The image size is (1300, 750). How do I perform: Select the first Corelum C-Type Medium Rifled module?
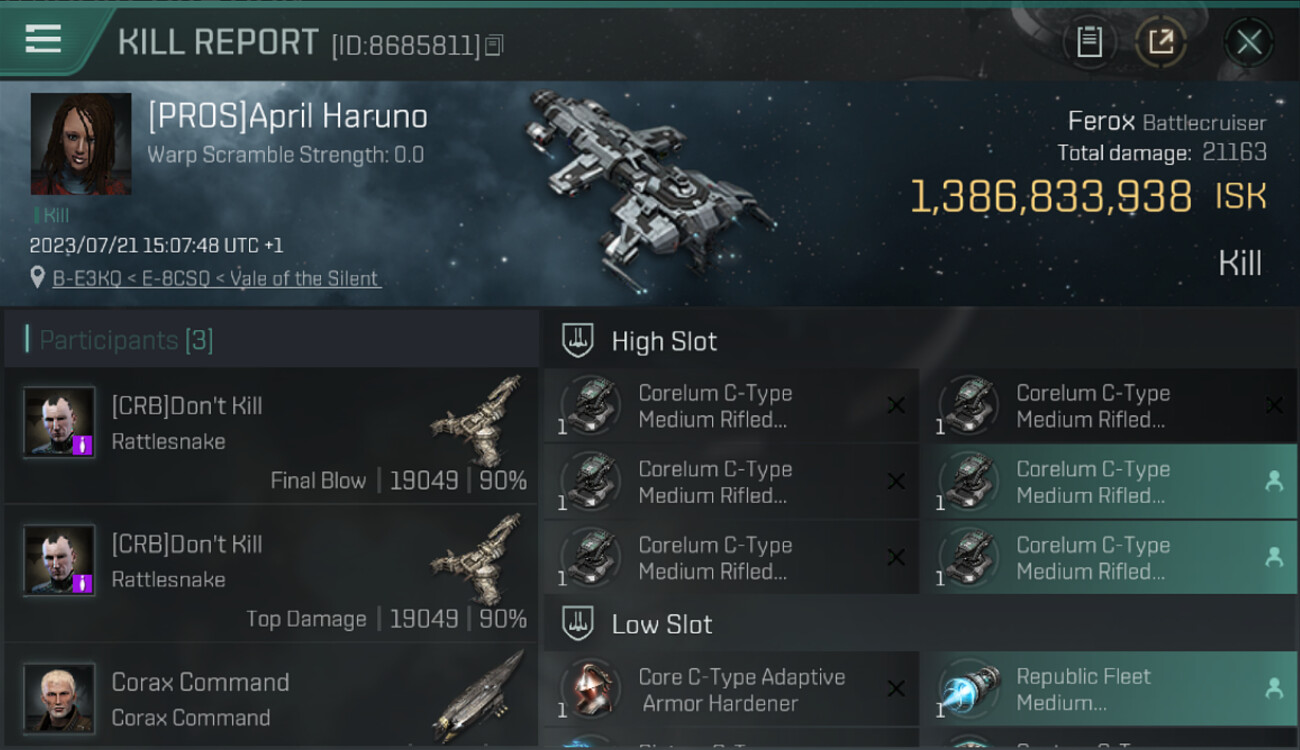pos(732,406)
